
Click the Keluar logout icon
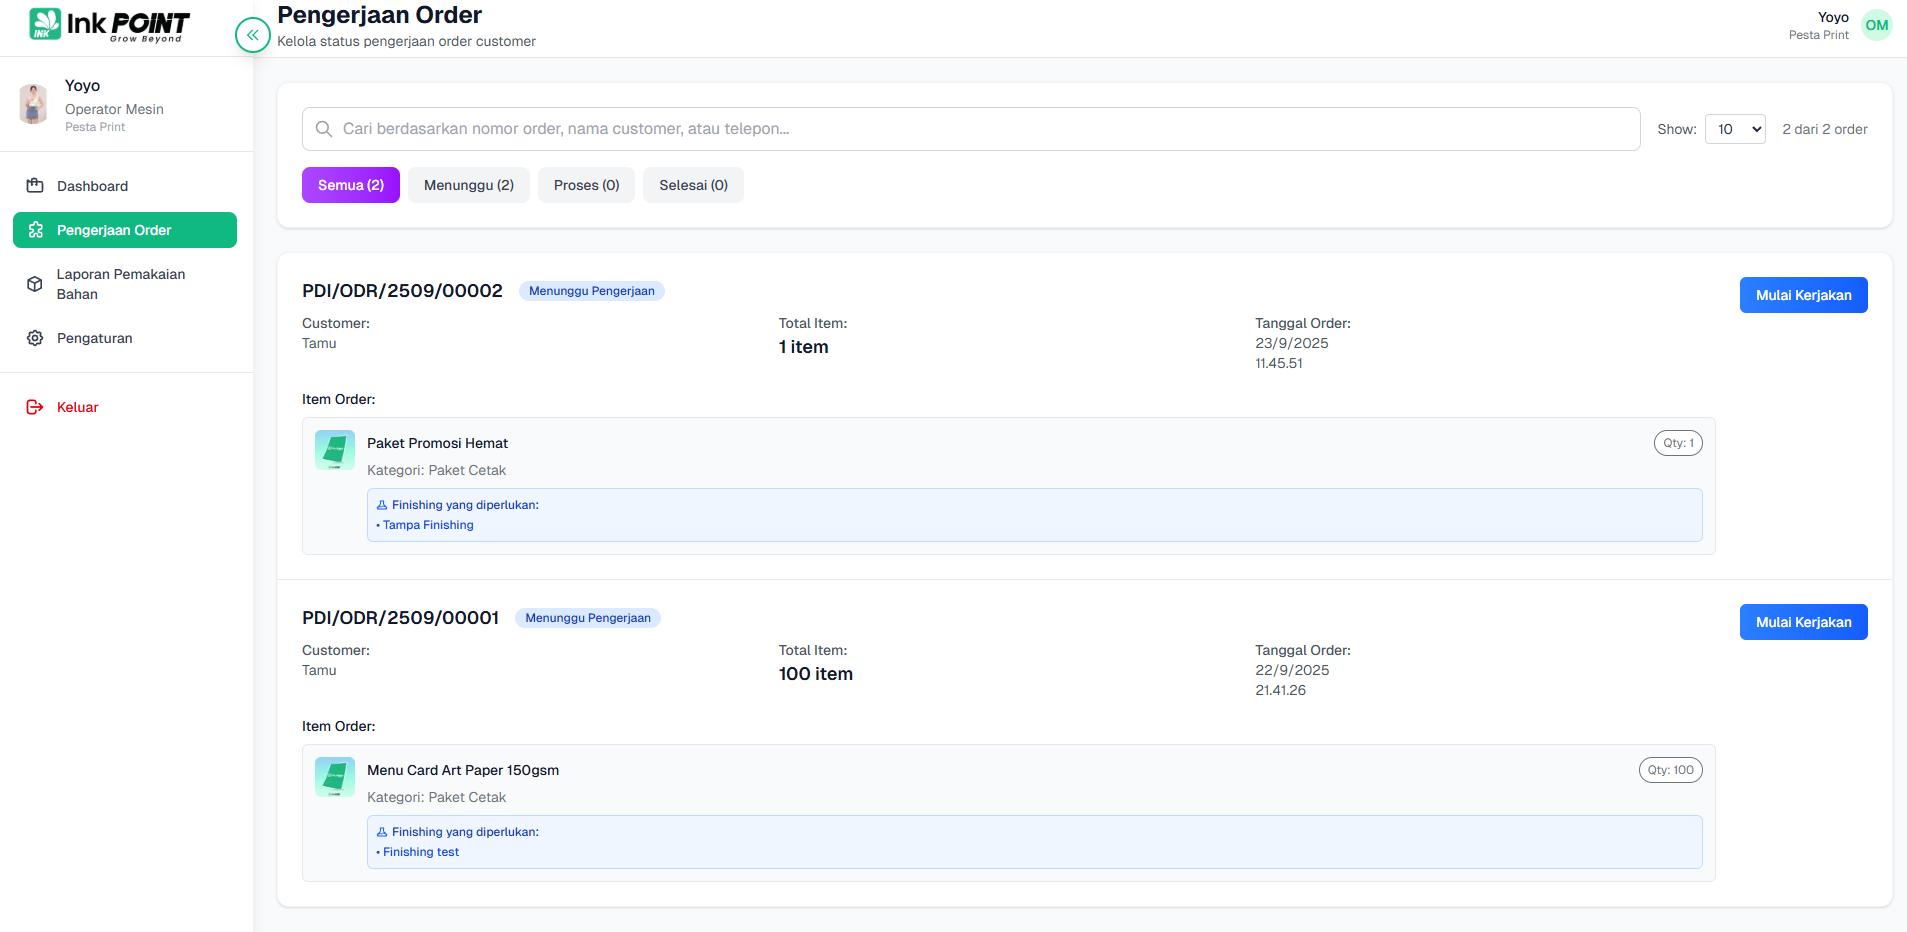(35, 407)
